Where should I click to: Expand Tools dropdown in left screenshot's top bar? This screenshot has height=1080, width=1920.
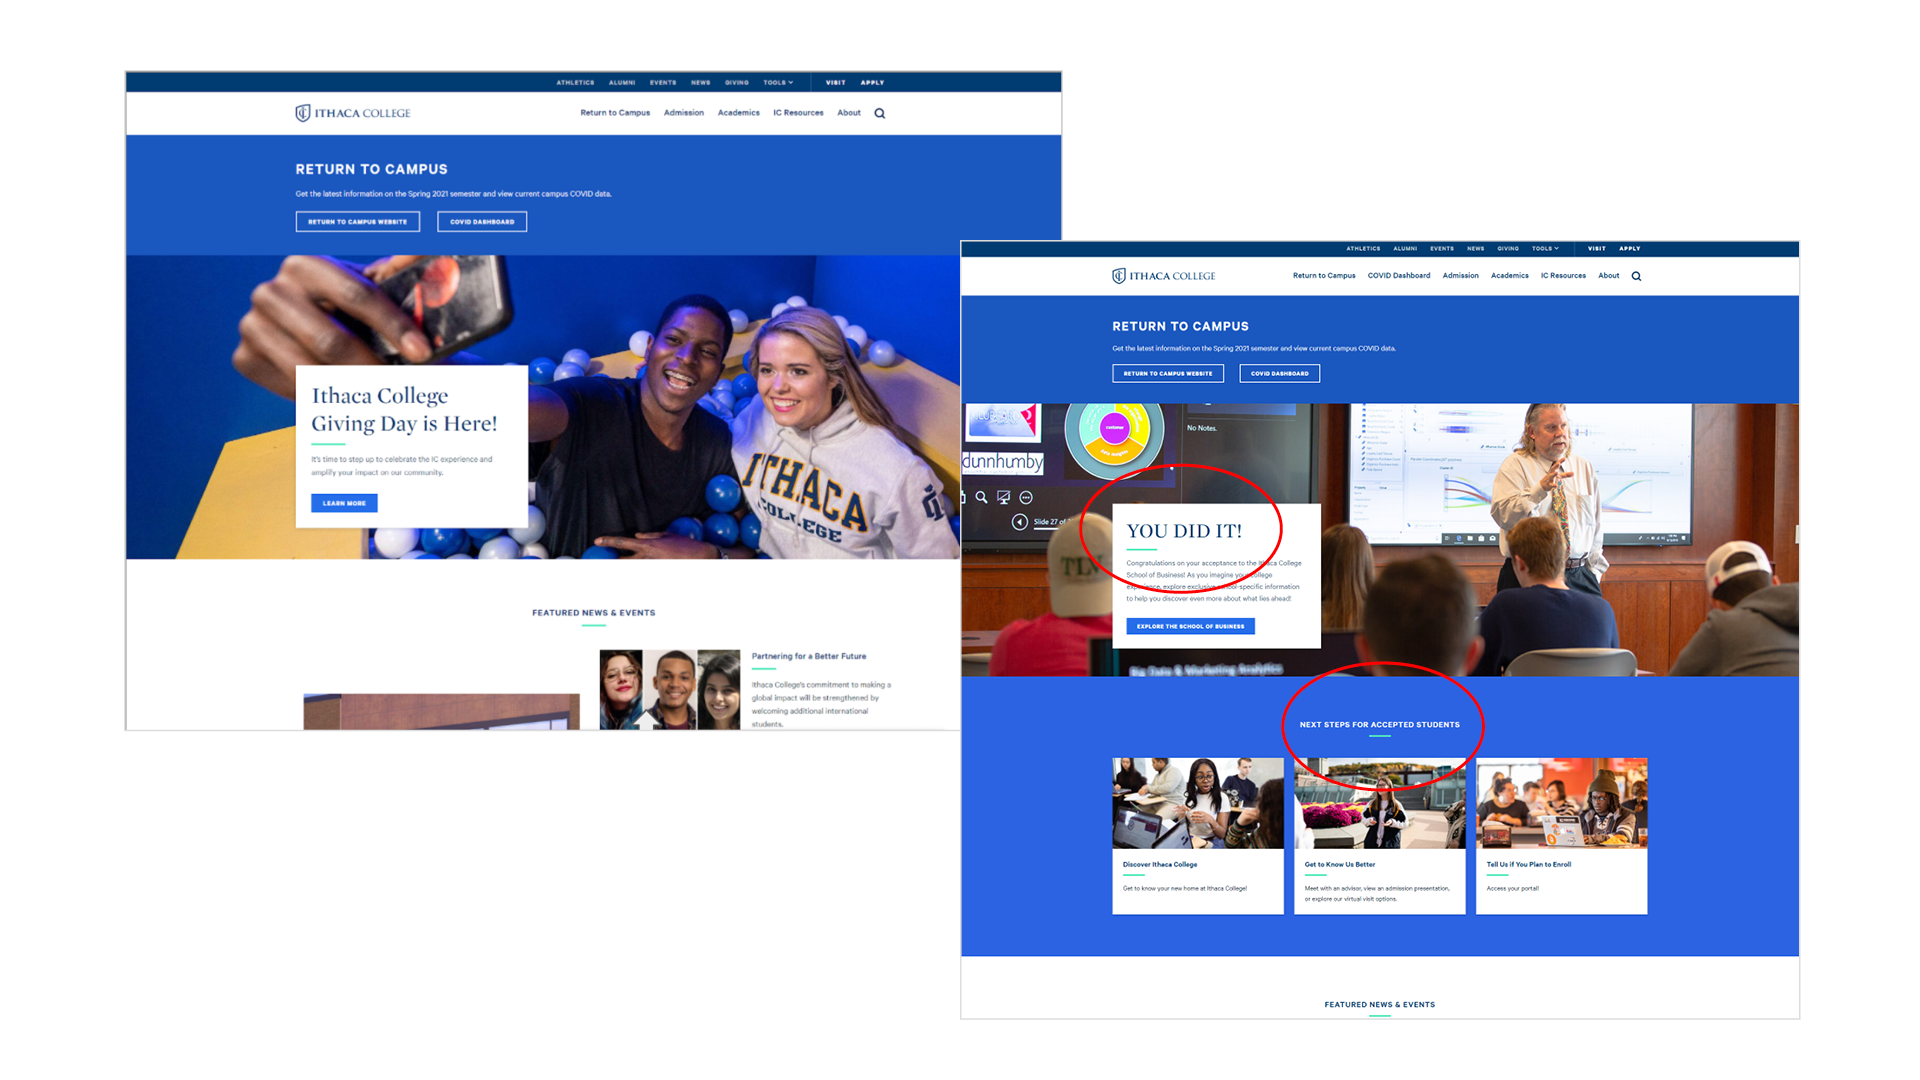click(778, 83)
